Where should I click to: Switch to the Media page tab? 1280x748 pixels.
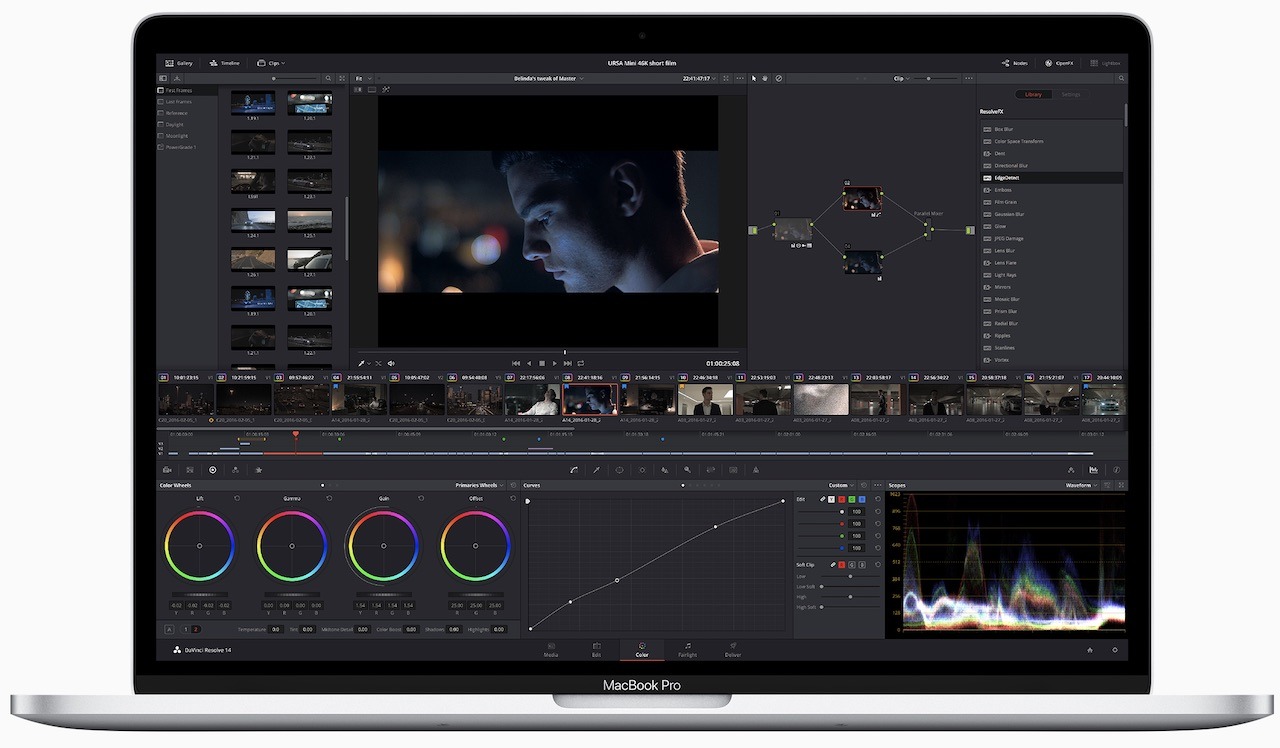[x=551, y=650]
